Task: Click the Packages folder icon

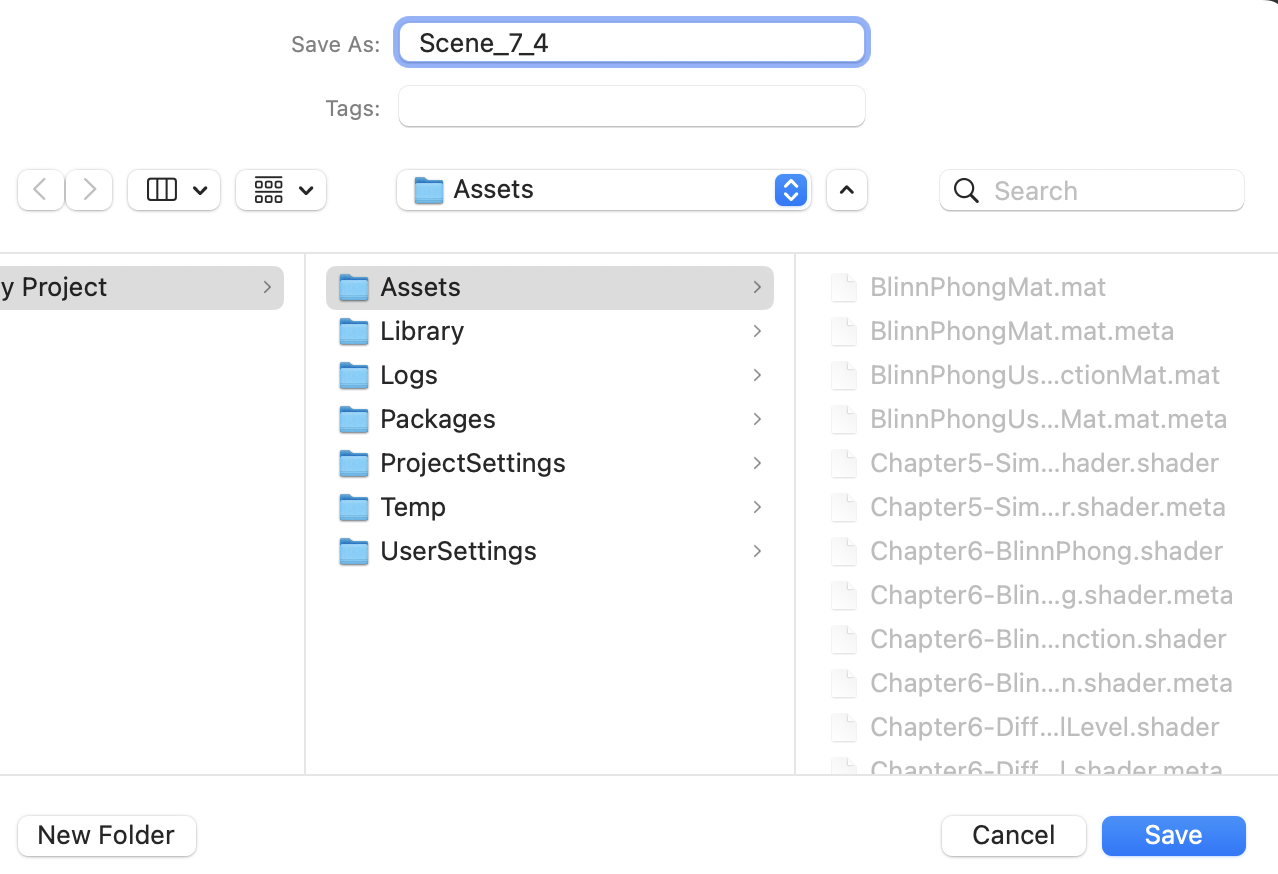Action: pyautogui.click(x=354, y=419)
